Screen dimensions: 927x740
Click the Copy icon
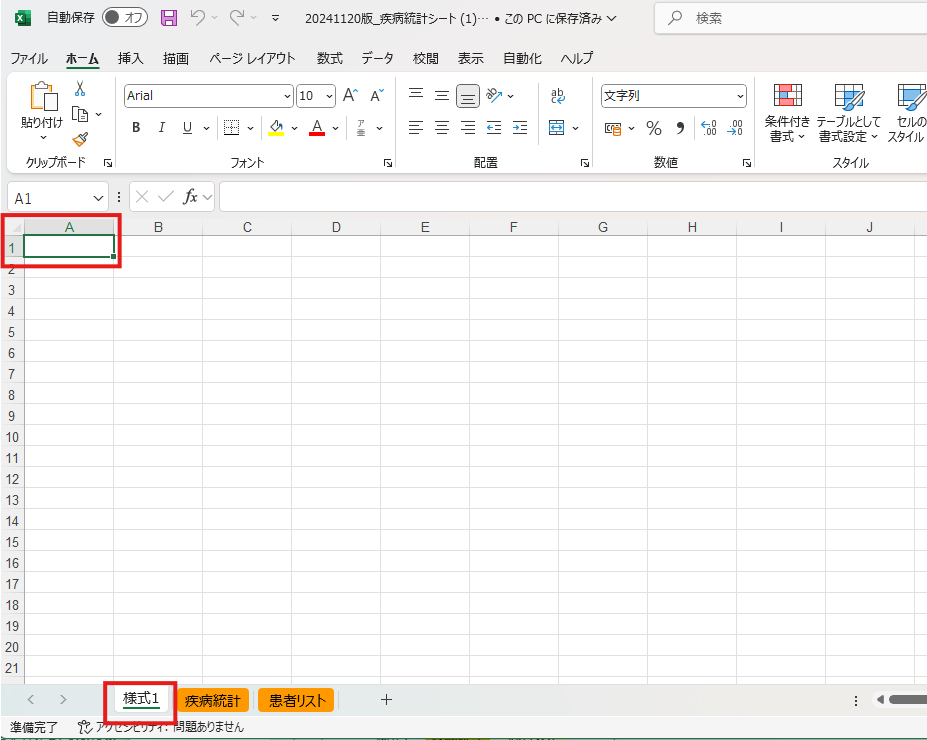coord(80,114)
